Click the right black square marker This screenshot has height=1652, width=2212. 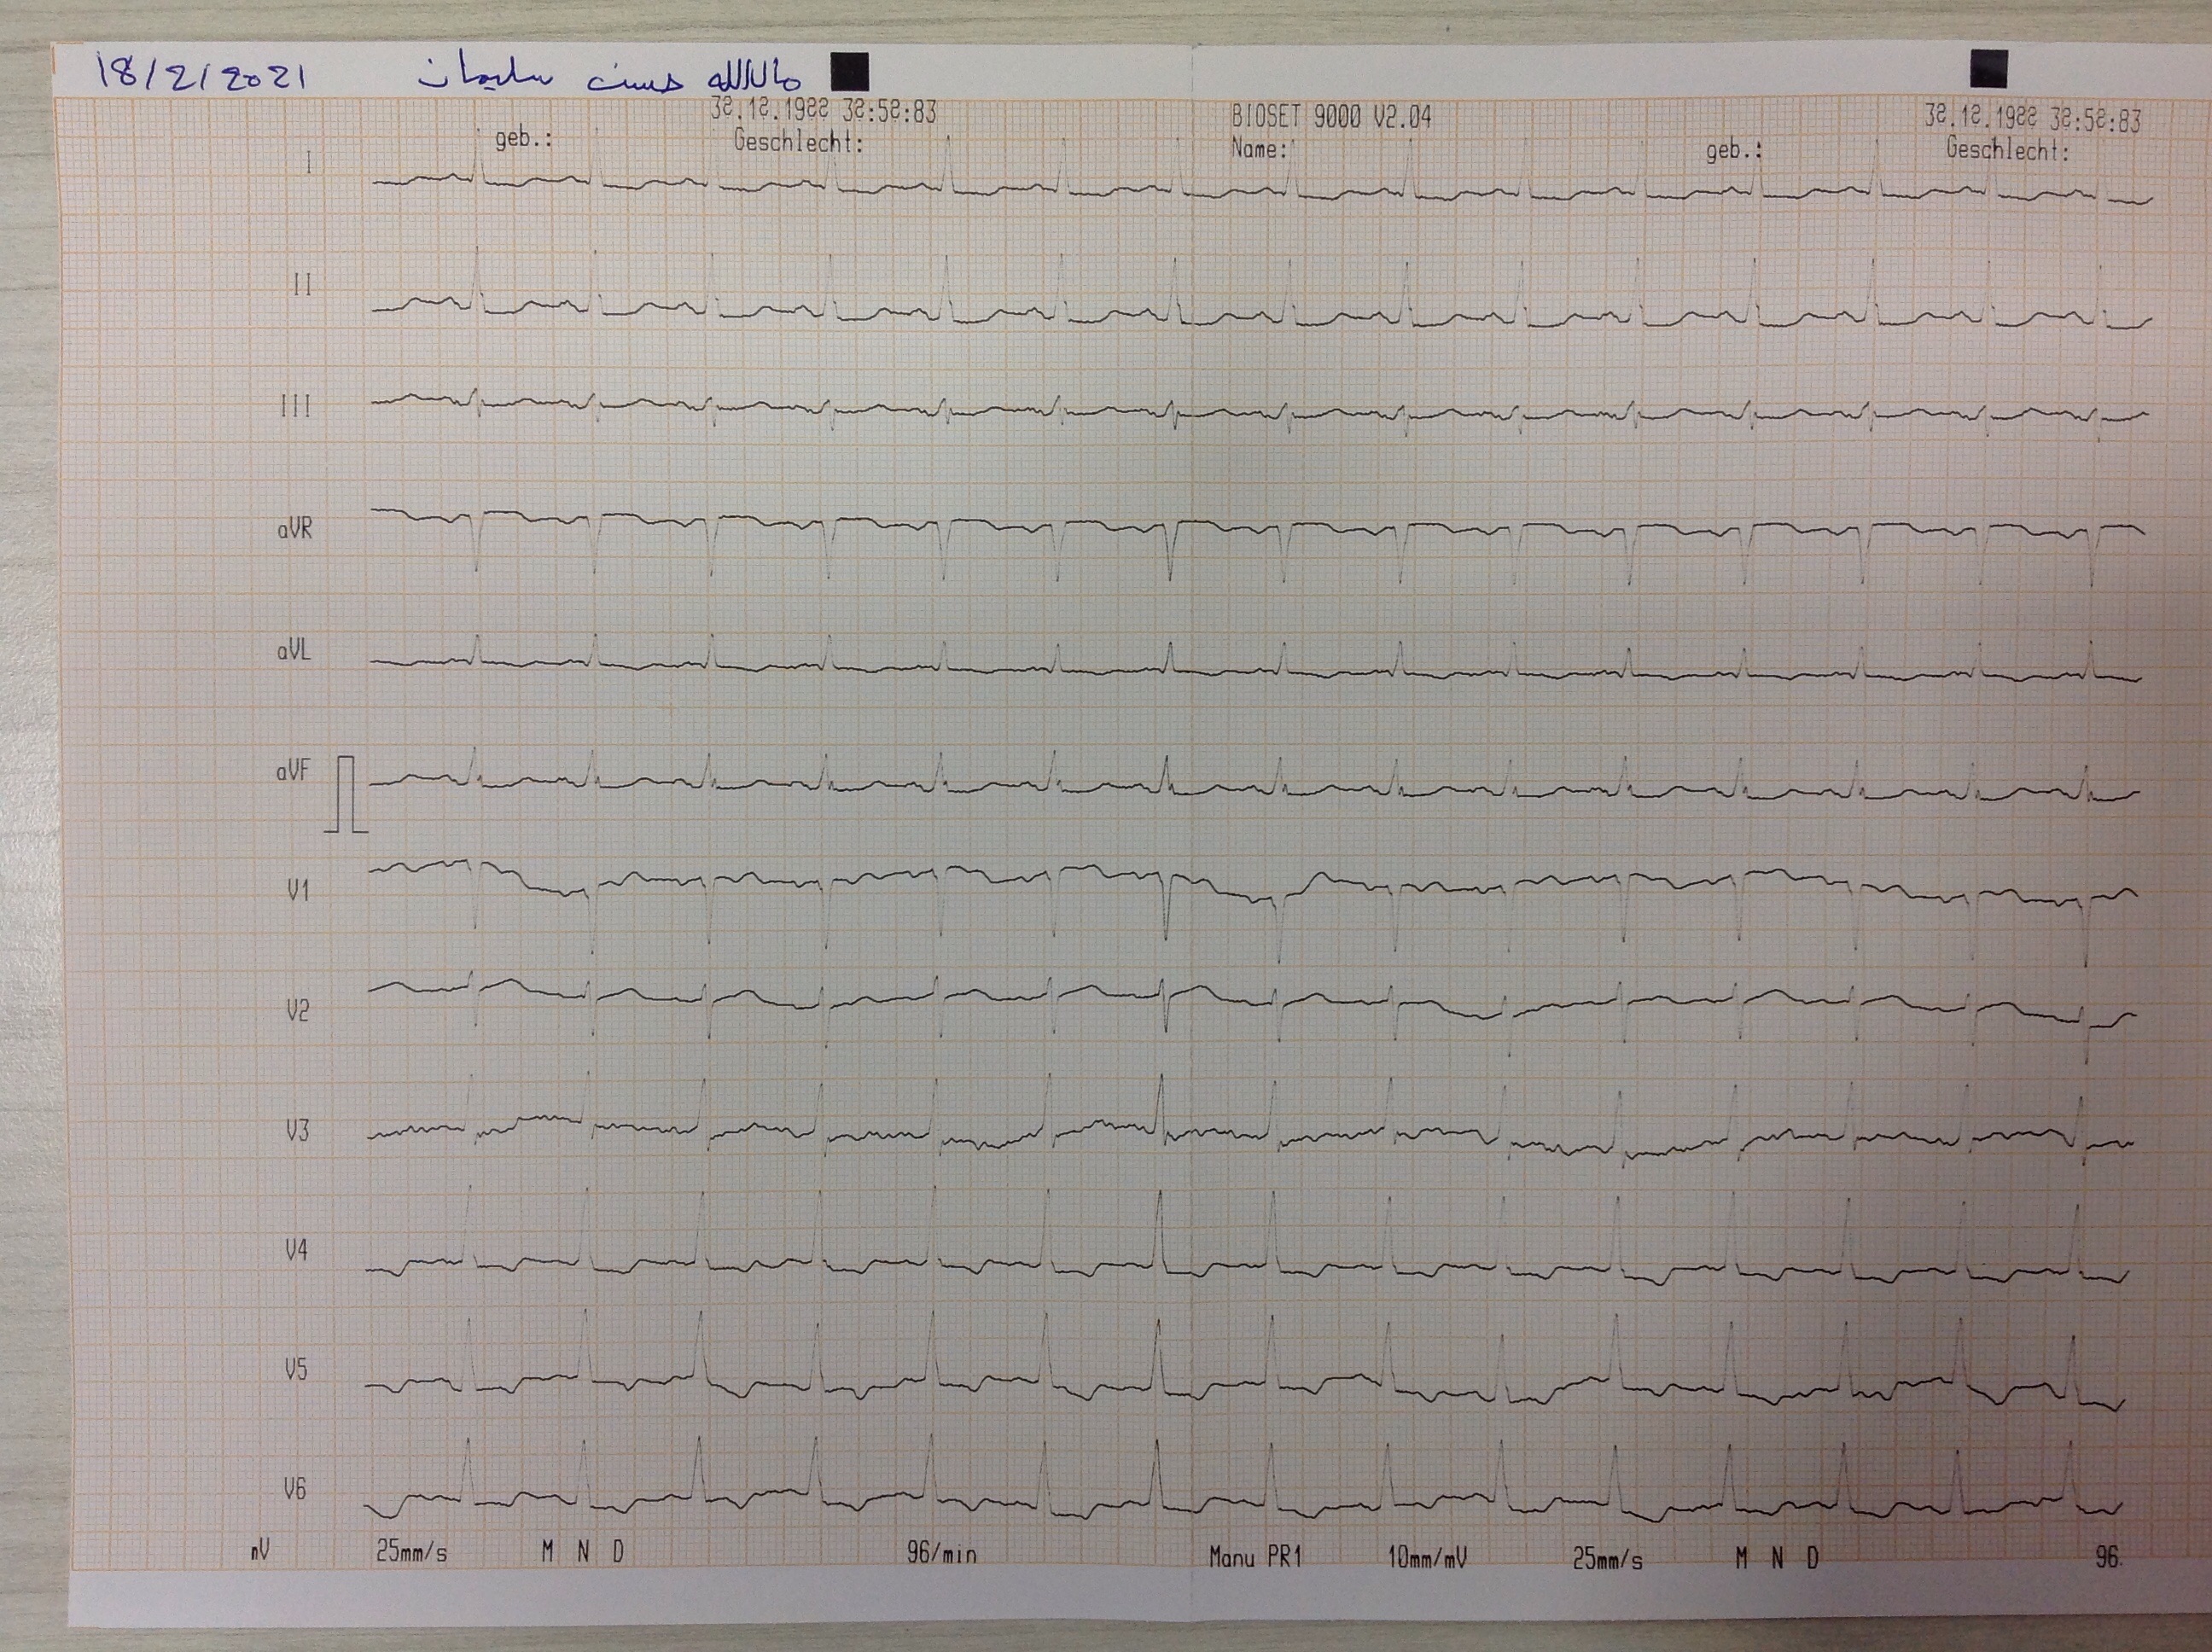[1988, 69]
